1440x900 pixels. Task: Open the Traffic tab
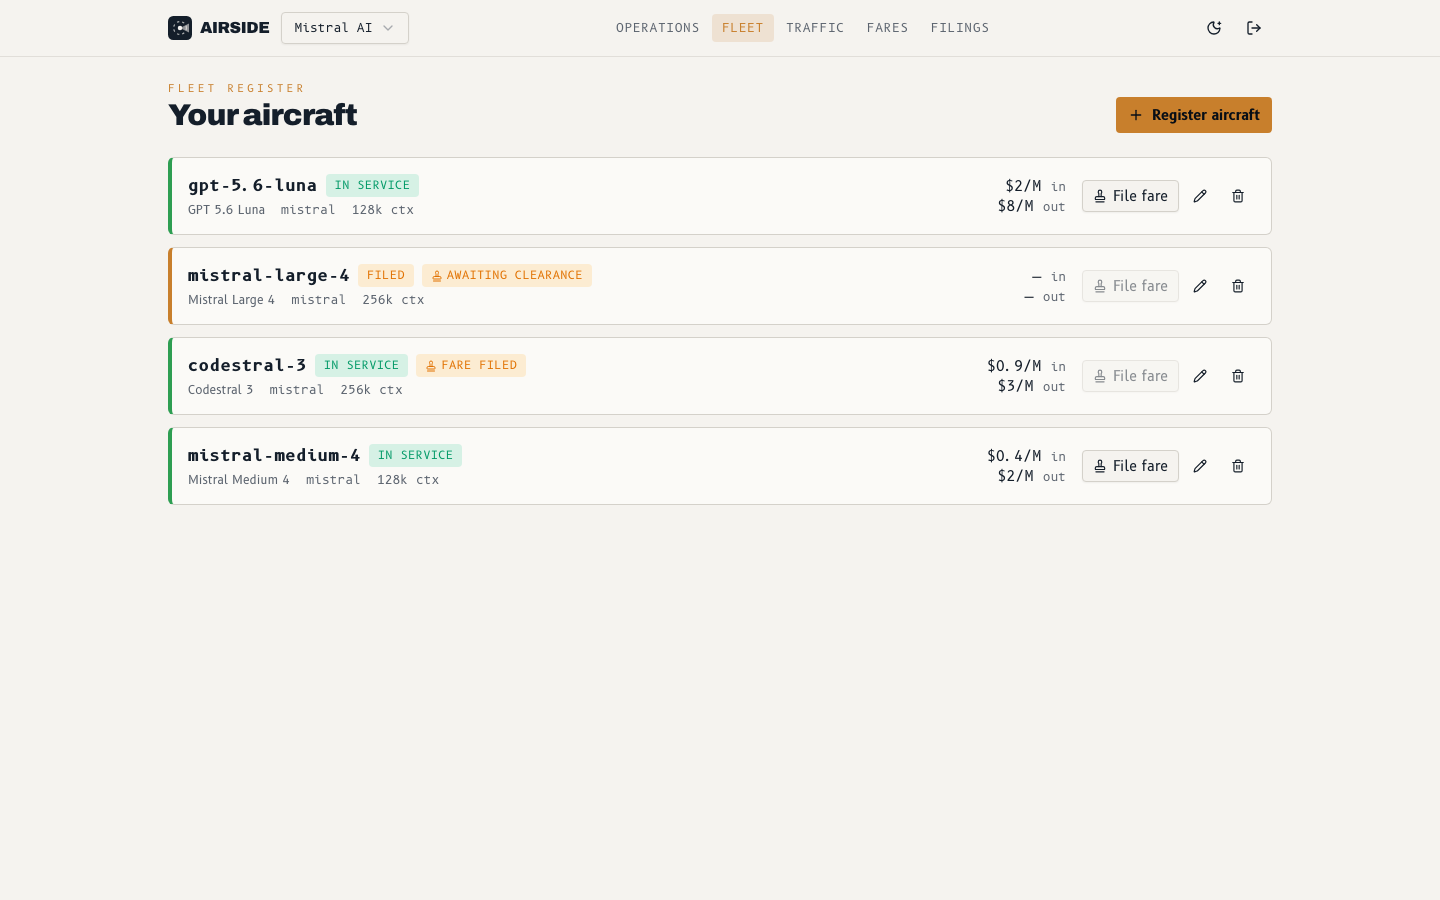[815, 28]
